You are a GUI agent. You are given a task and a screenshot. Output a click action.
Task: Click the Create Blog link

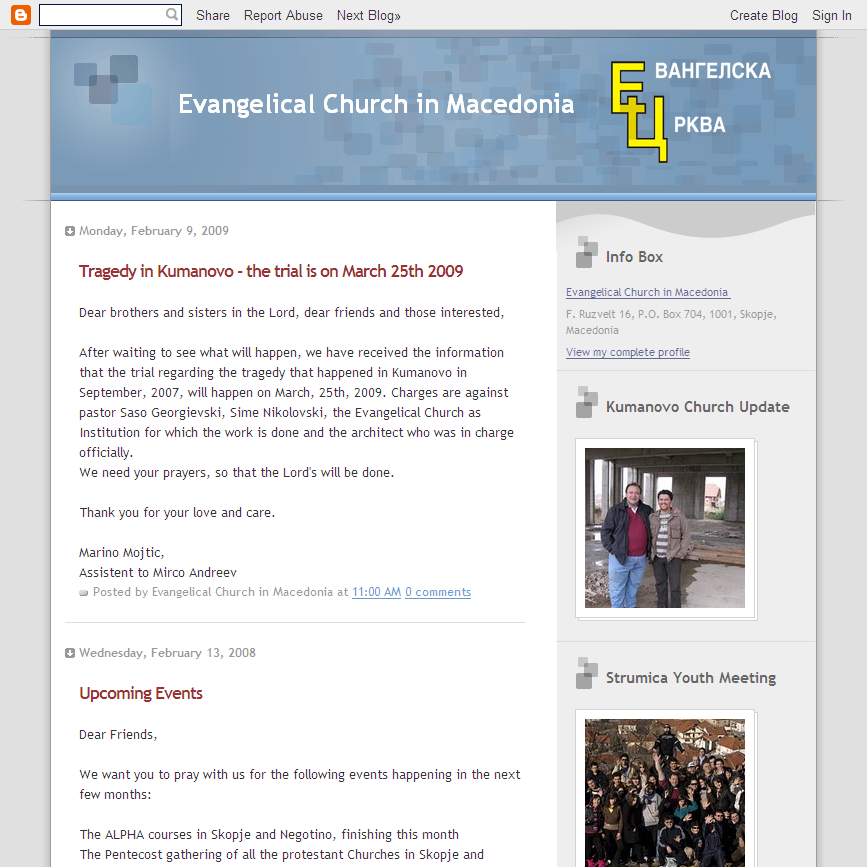[x=763, y=15]
